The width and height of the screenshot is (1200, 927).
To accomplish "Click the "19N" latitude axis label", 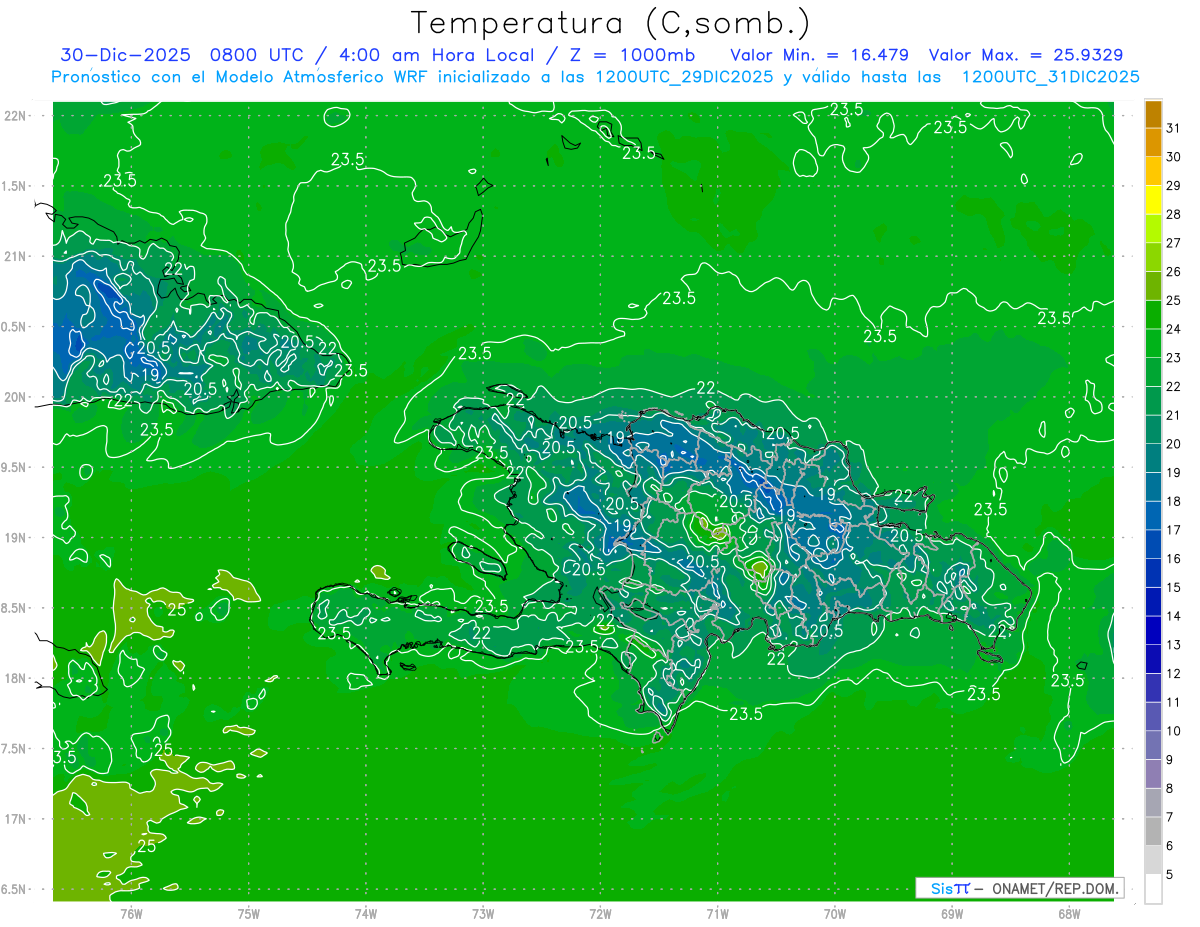I will coord(16,538).
